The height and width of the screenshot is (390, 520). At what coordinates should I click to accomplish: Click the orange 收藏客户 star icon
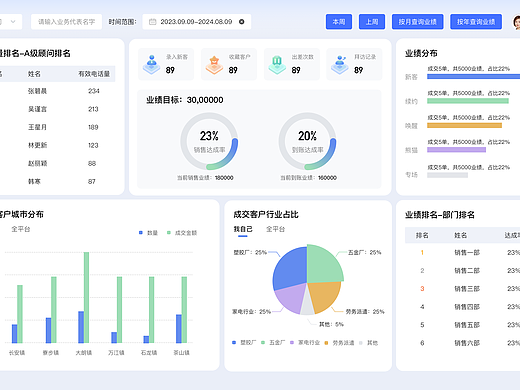pos(214,65)
